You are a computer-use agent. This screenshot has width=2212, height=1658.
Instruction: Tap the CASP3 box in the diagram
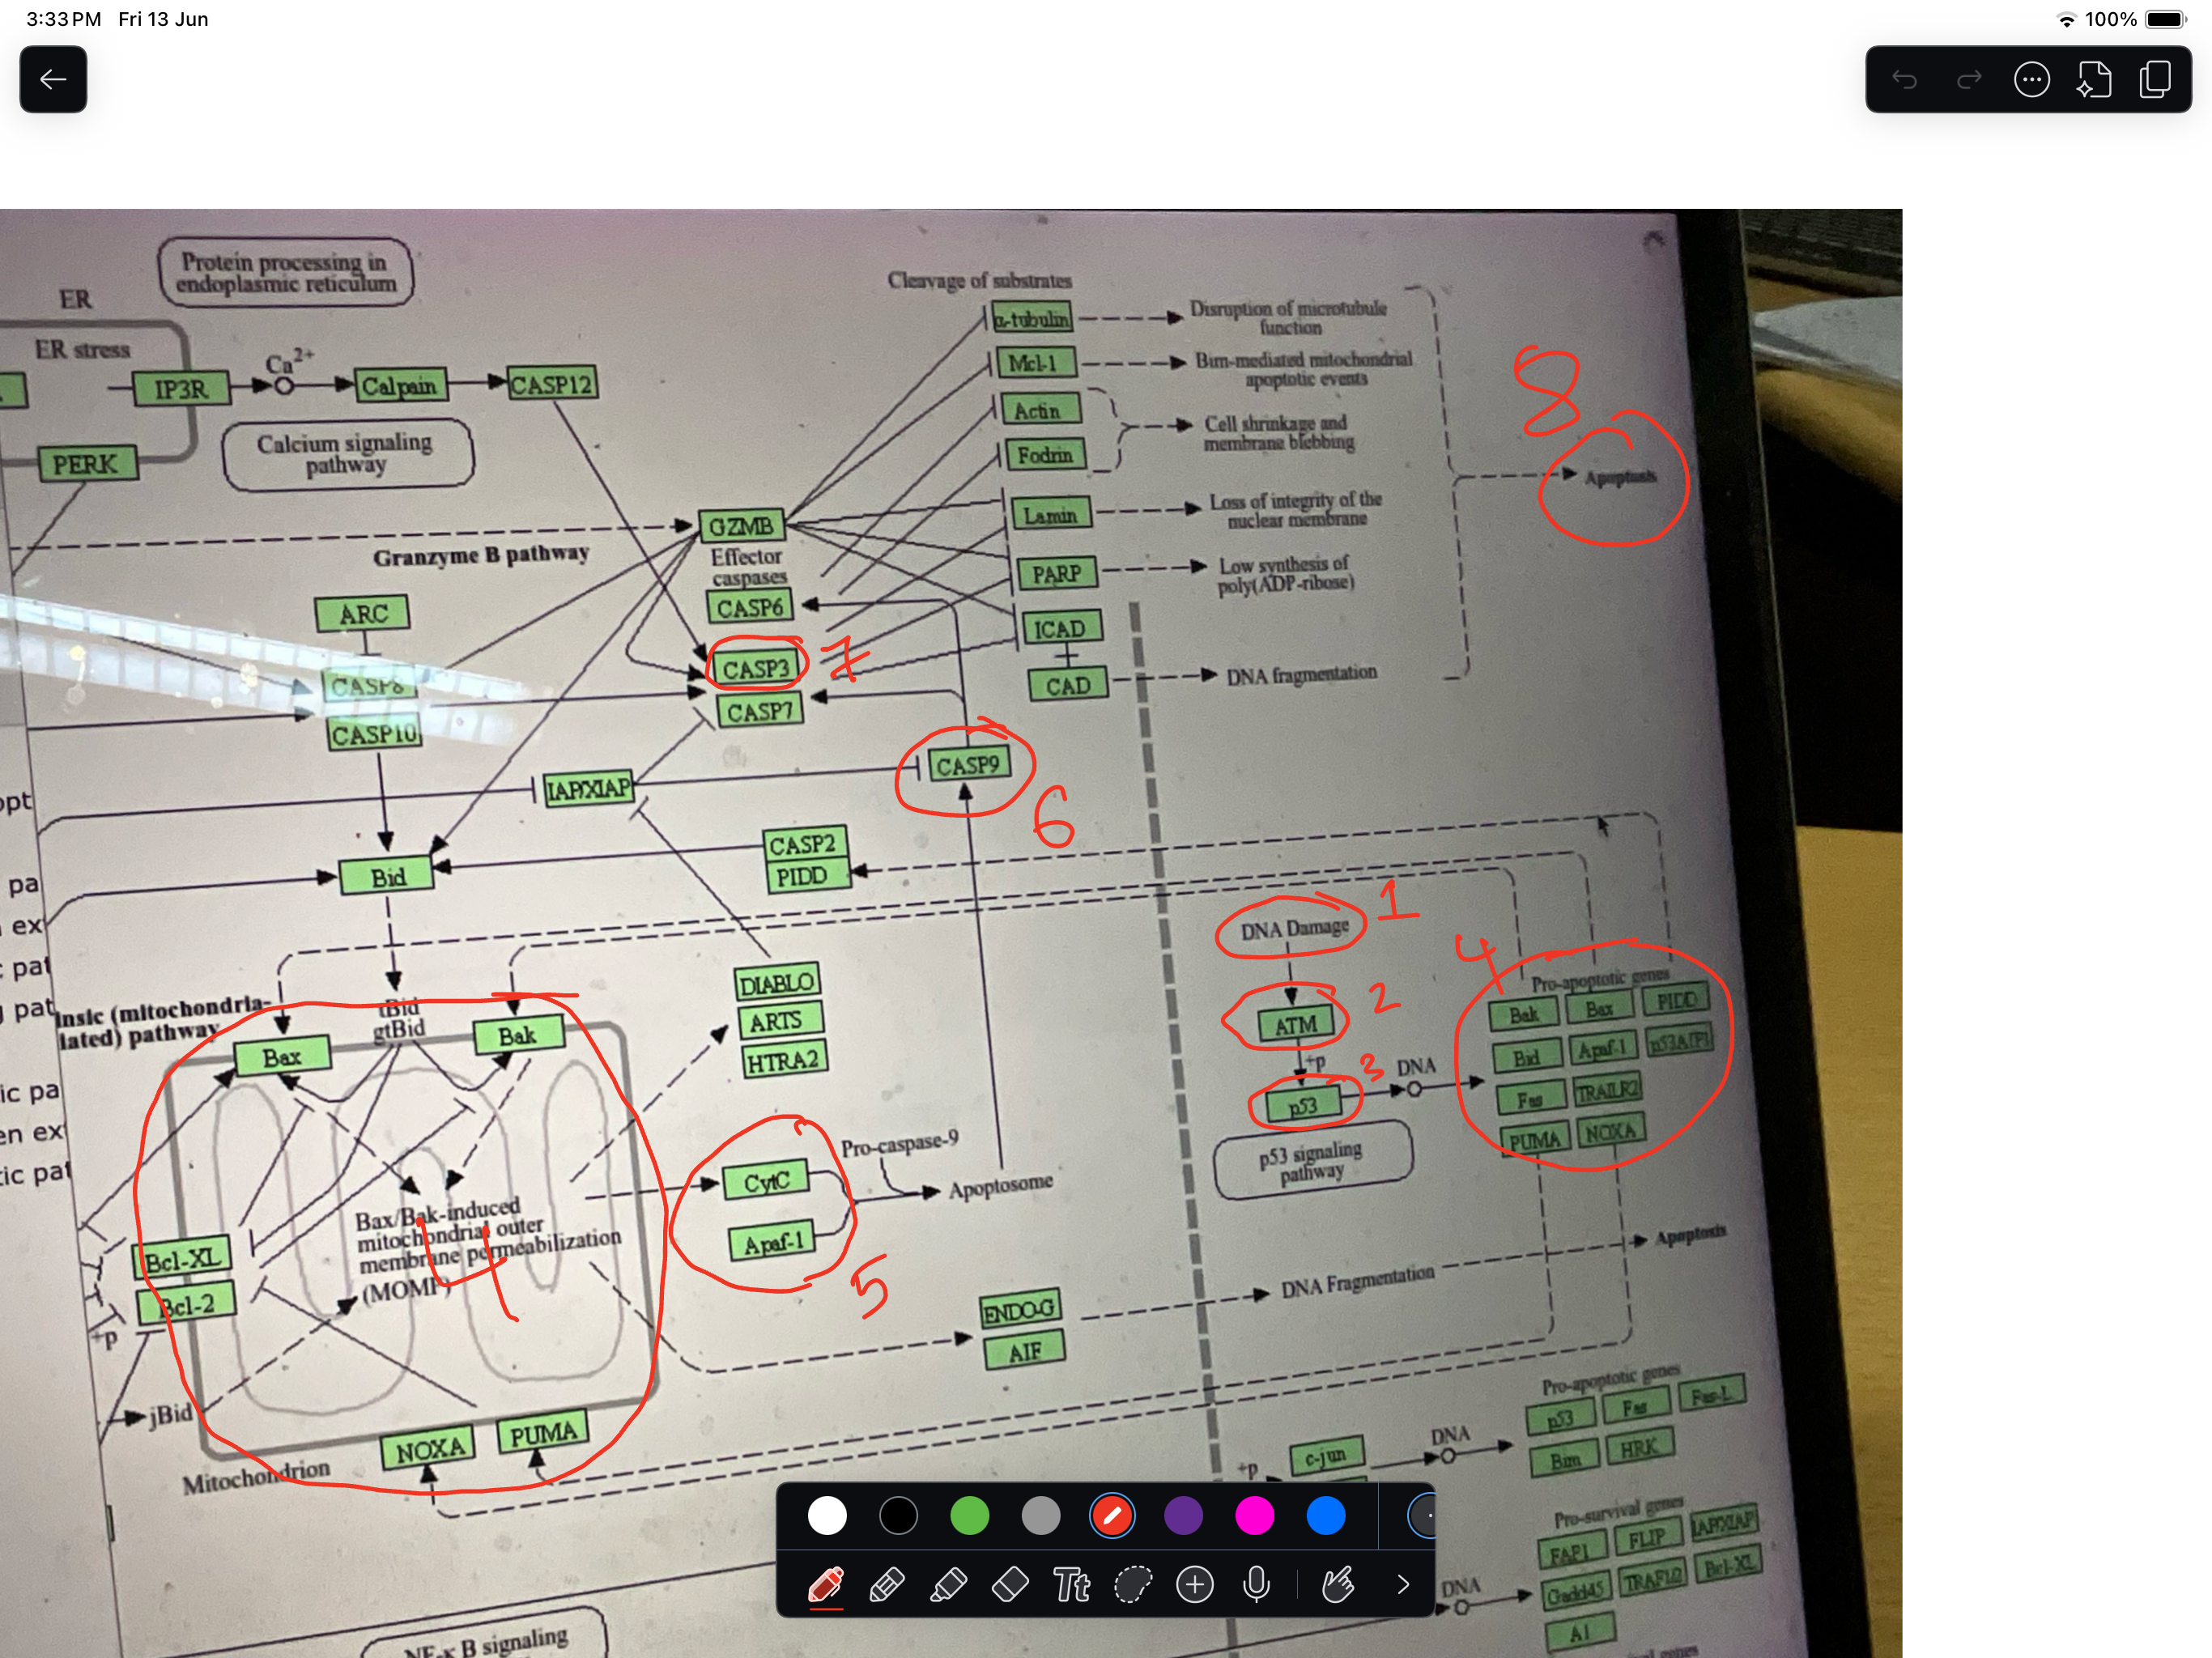[x=755, y=668]
